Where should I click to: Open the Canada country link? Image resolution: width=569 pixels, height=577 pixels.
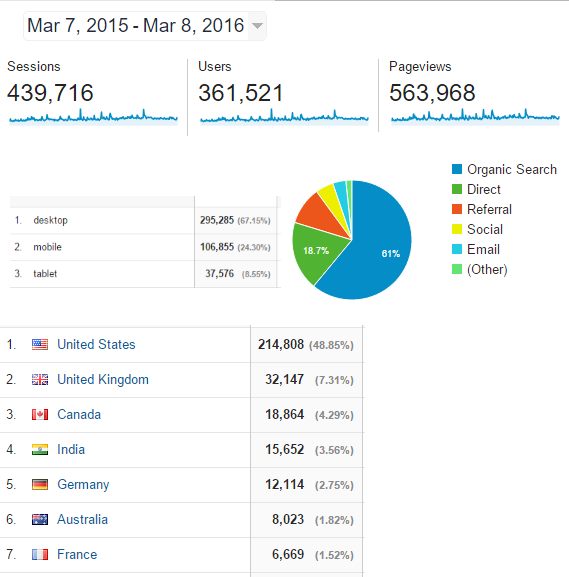point(79,414)
